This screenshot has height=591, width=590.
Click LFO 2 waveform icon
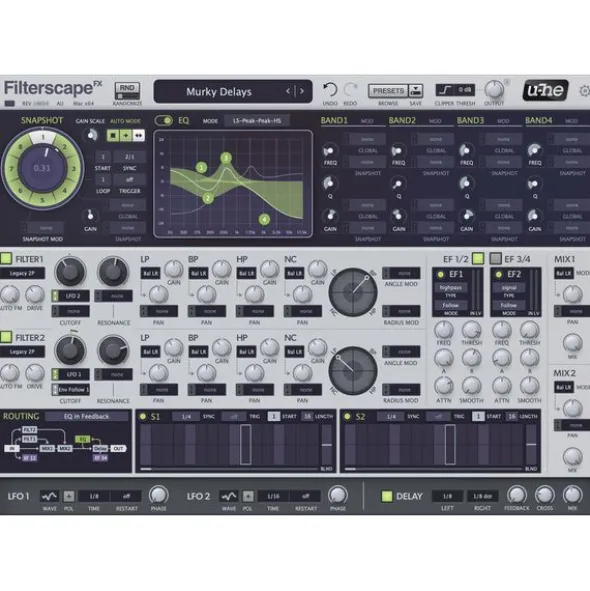click(x=228, y=496)
